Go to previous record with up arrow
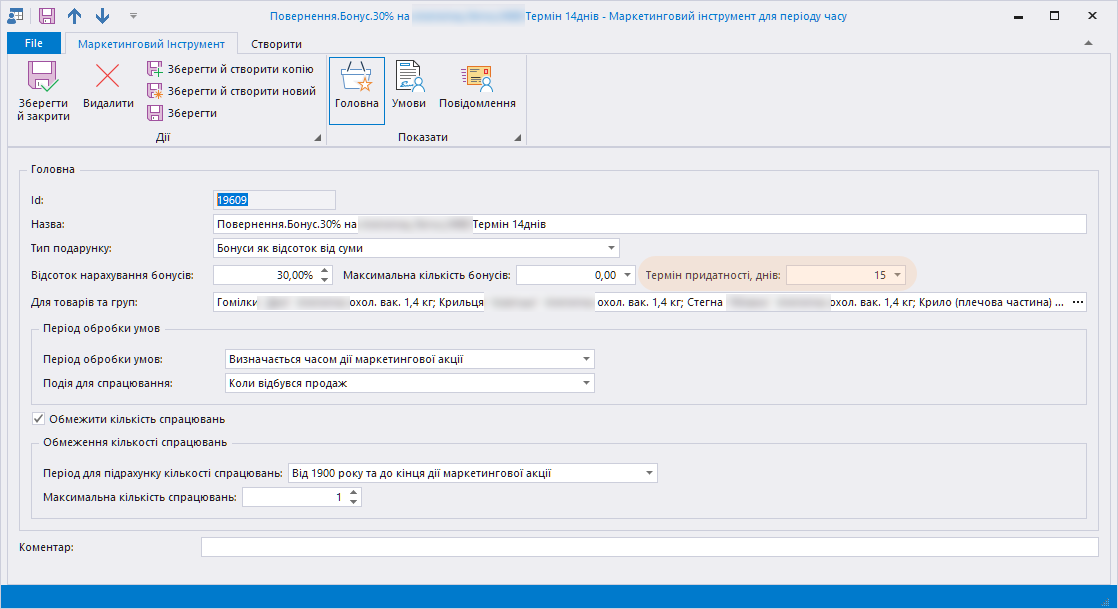Viewport: 1118px width, 609px height. click(x=75, y=16)
